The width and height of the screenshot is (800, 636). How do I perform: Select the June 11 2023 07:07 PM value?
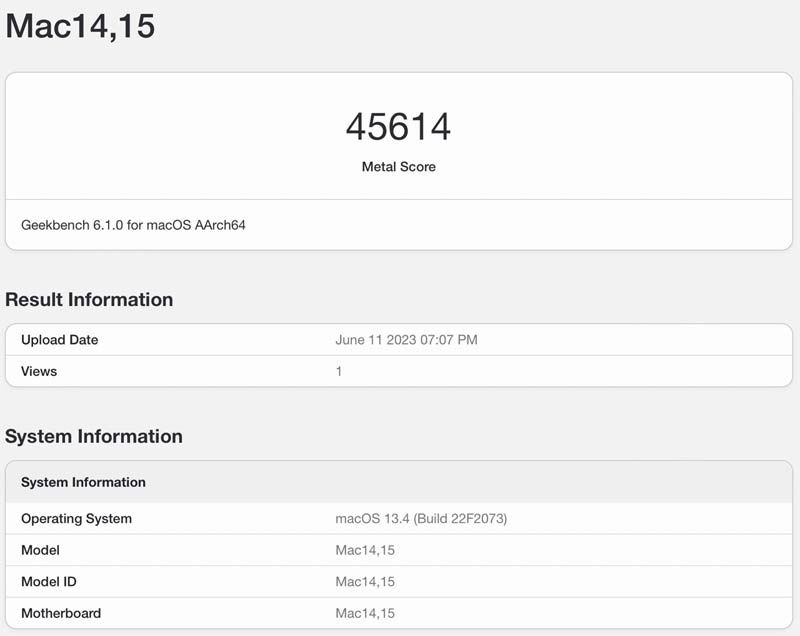point(407,340)
